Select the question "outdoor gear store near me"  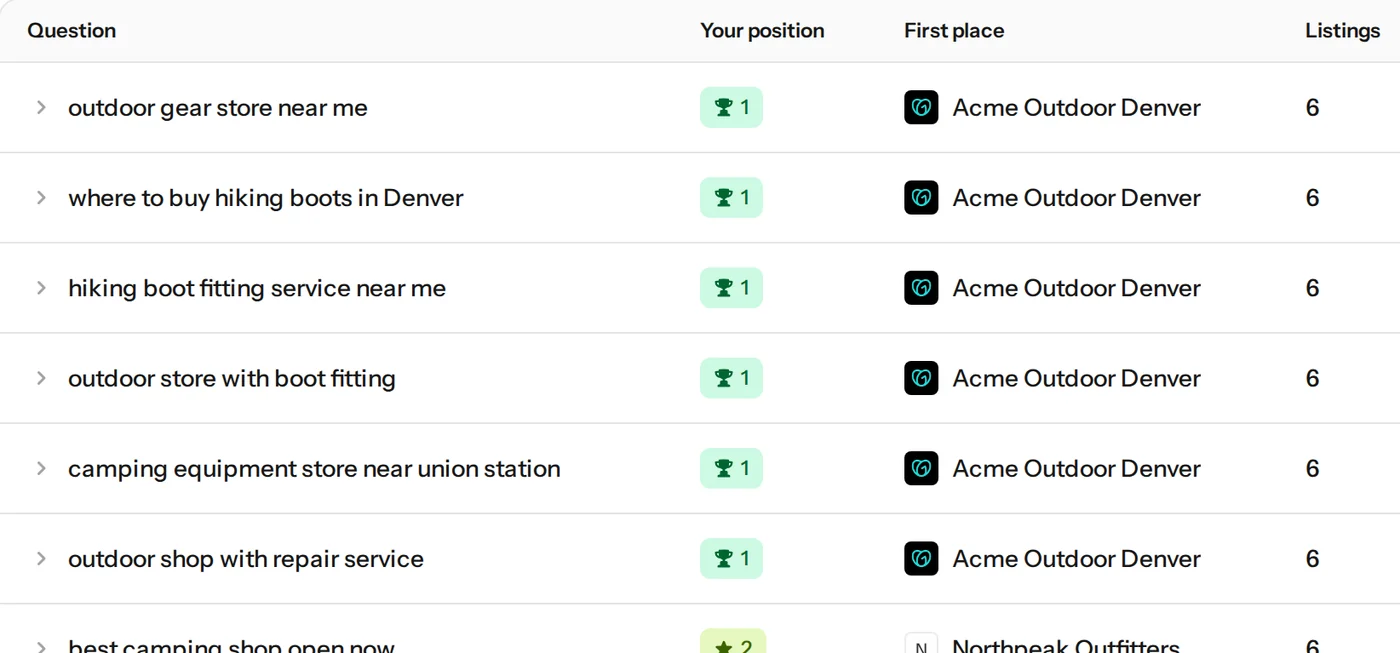218,108
